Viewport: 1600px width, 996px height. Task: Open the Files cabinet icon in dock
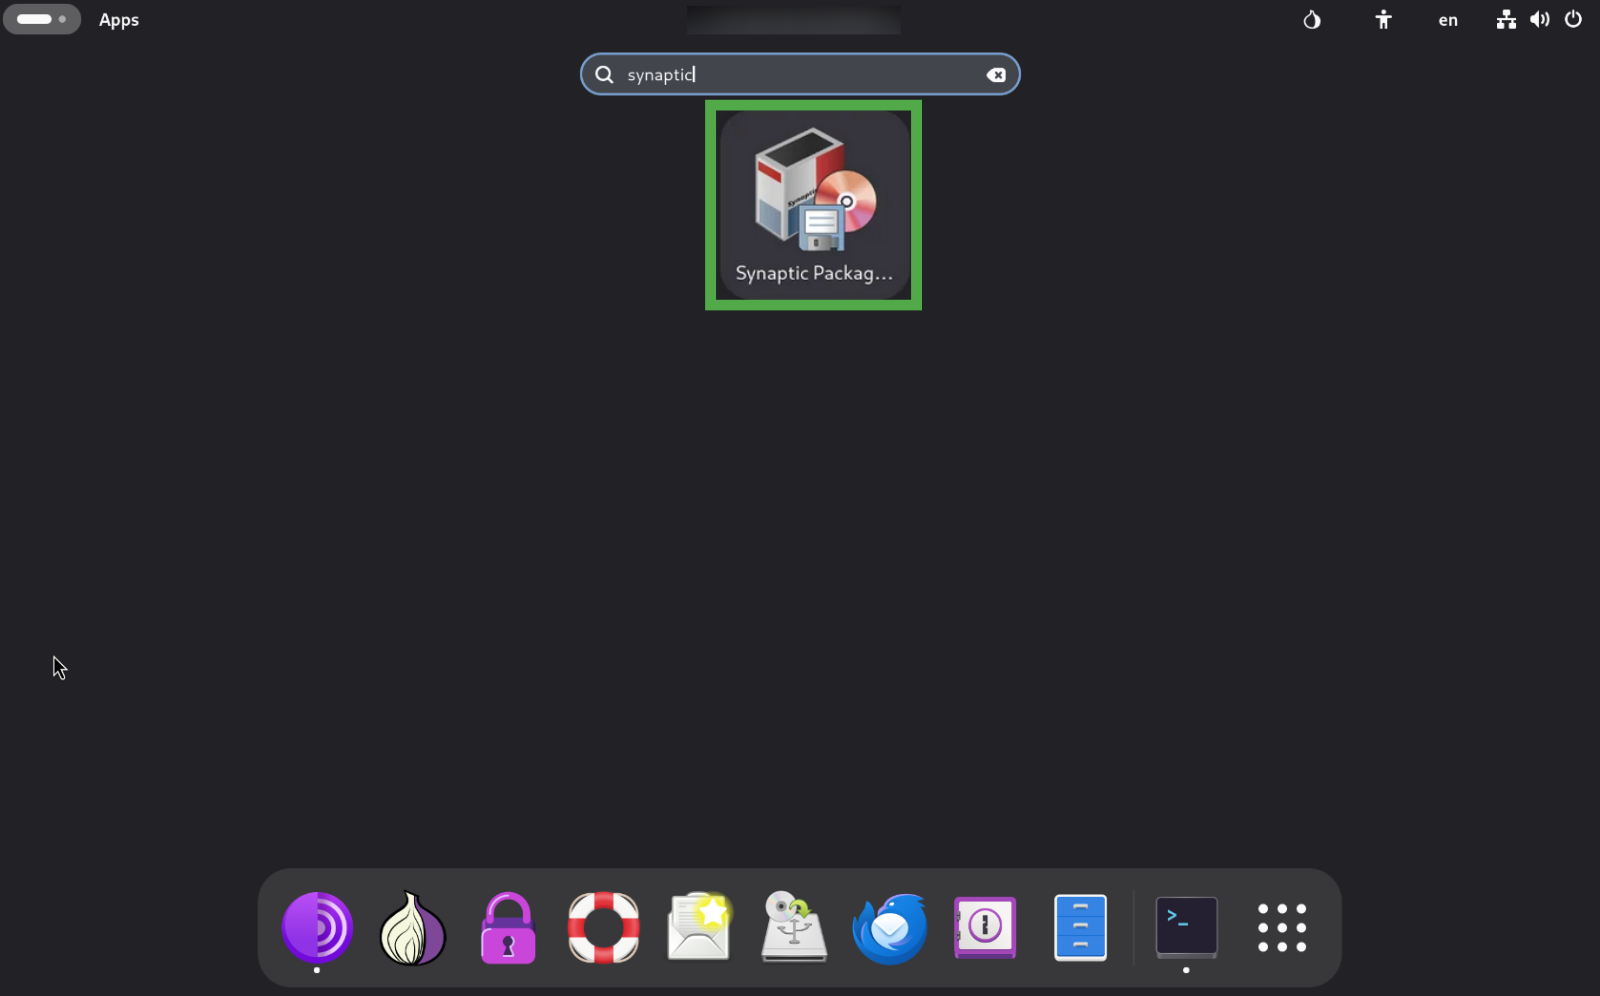click(x=1081, y=927)
